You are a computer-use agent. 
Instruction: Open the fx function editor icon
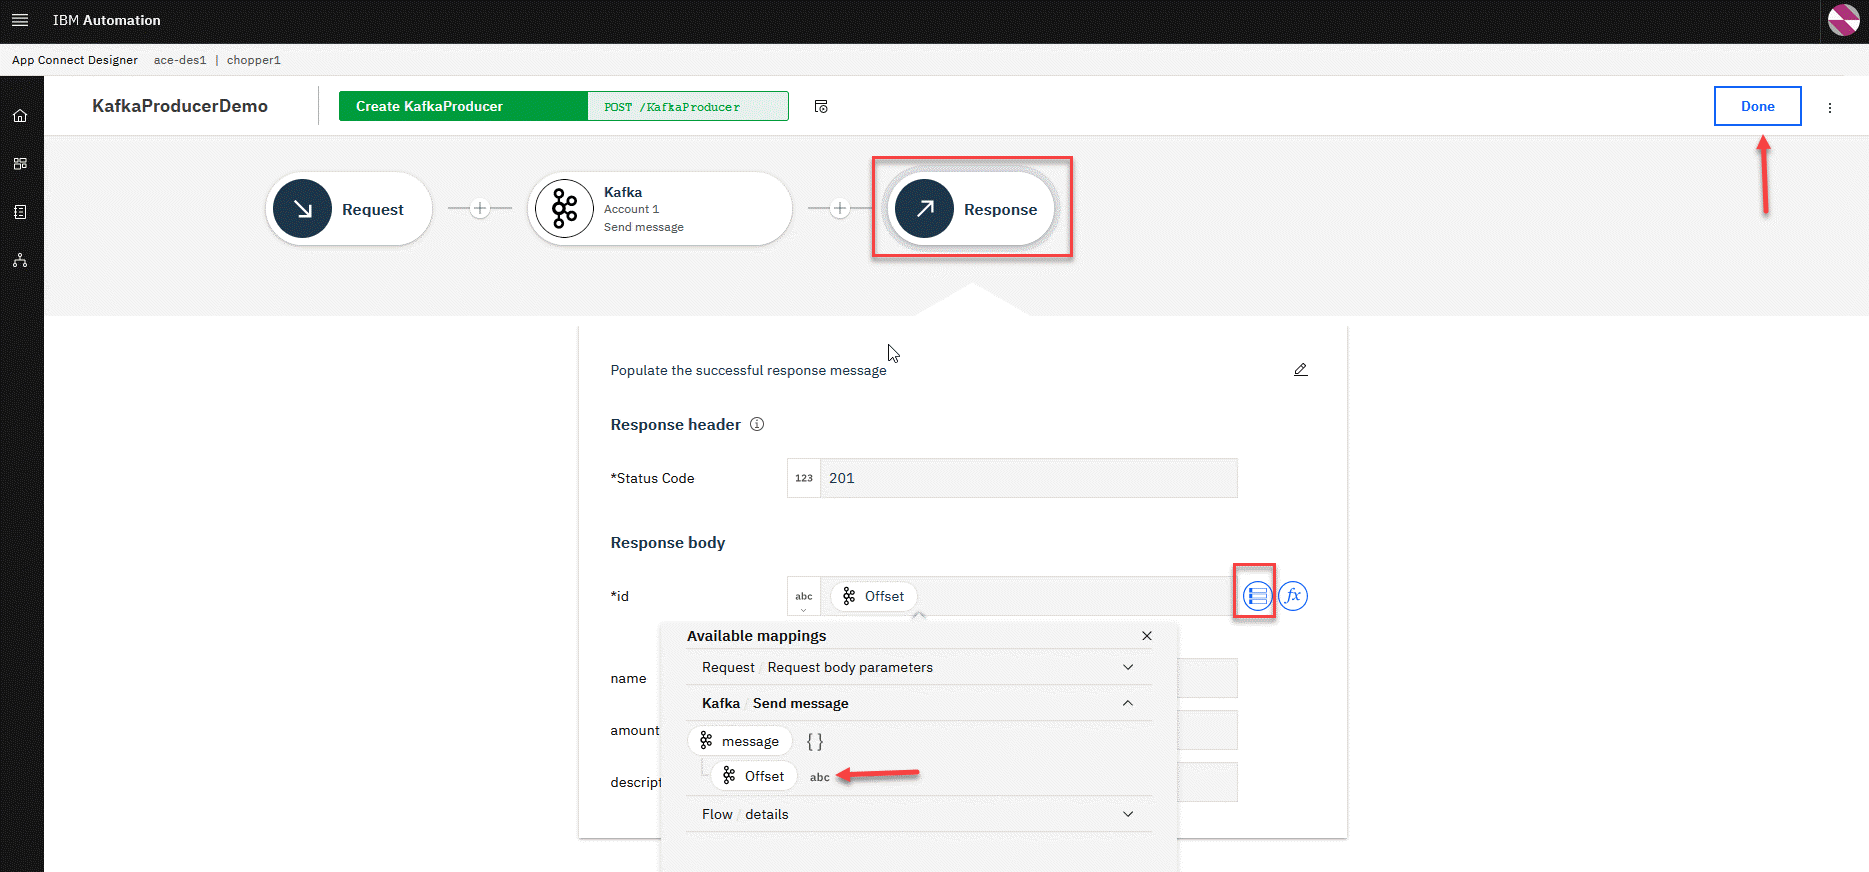pos(1293,596)
